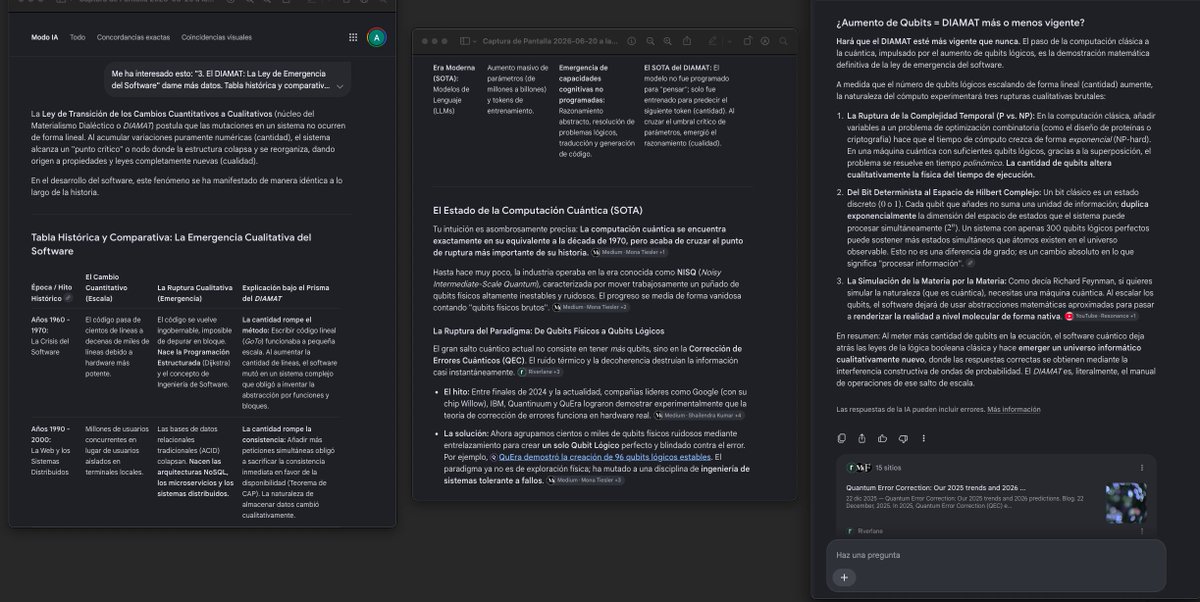
Task: Click the rotate icon in the Preview toolbar
Action: point(747,41)
